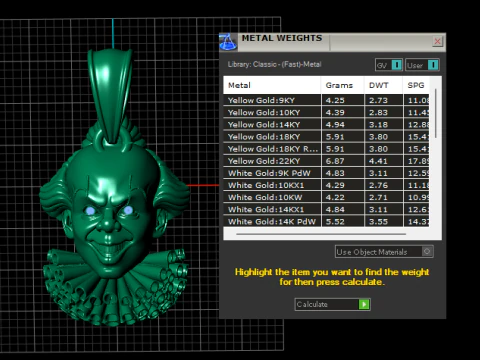
Task: Select the White Gold:14K PdW row
Action: [x=326, y=221]
